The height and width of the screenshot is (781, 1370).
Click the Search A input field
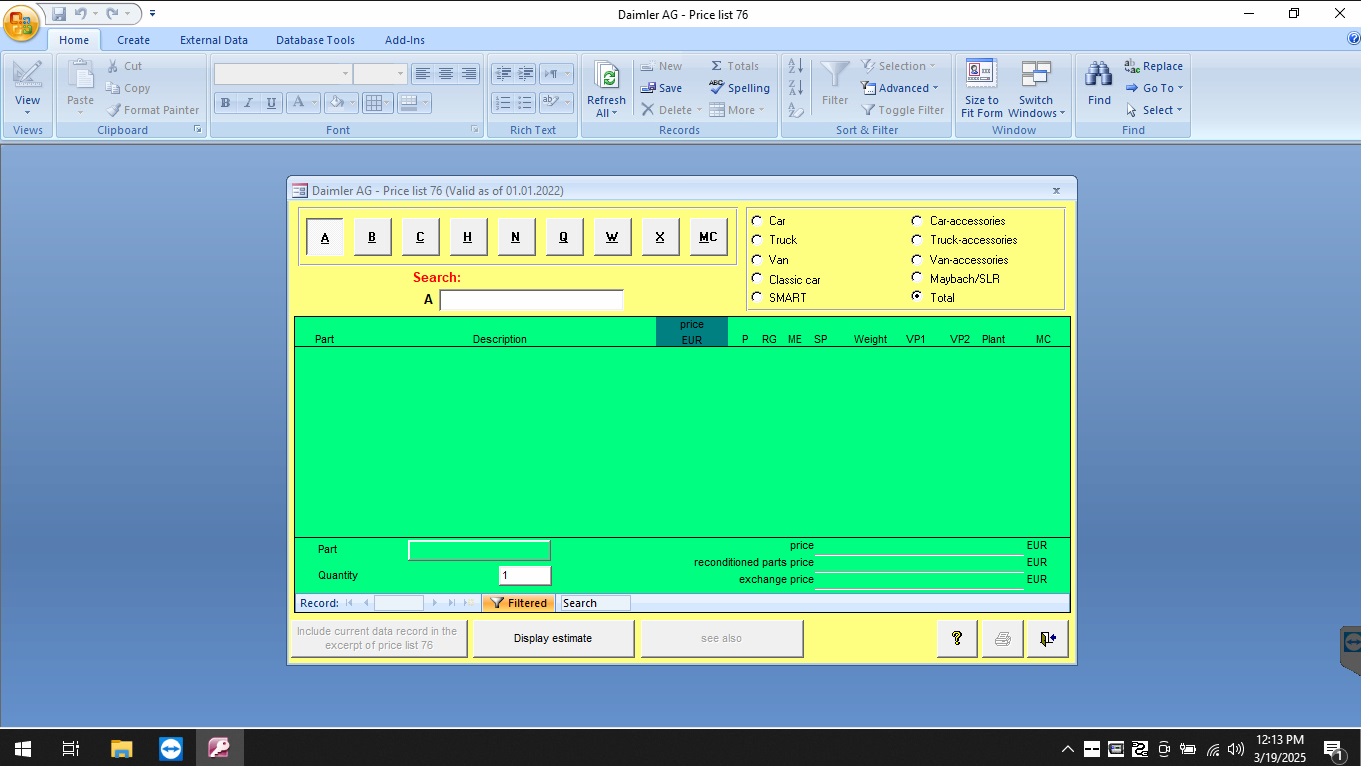(x=531, y=300)
